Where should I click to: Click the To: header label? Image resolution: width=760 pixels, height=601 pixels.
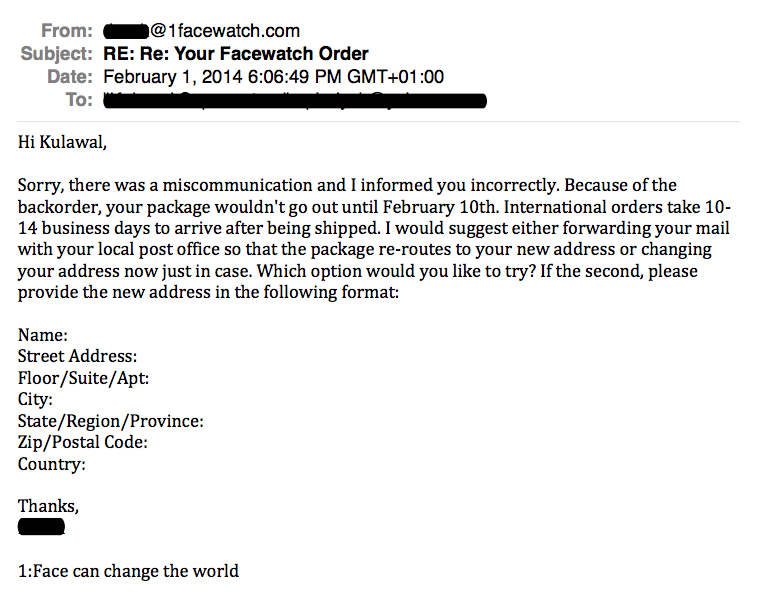[x=79, y=100]
